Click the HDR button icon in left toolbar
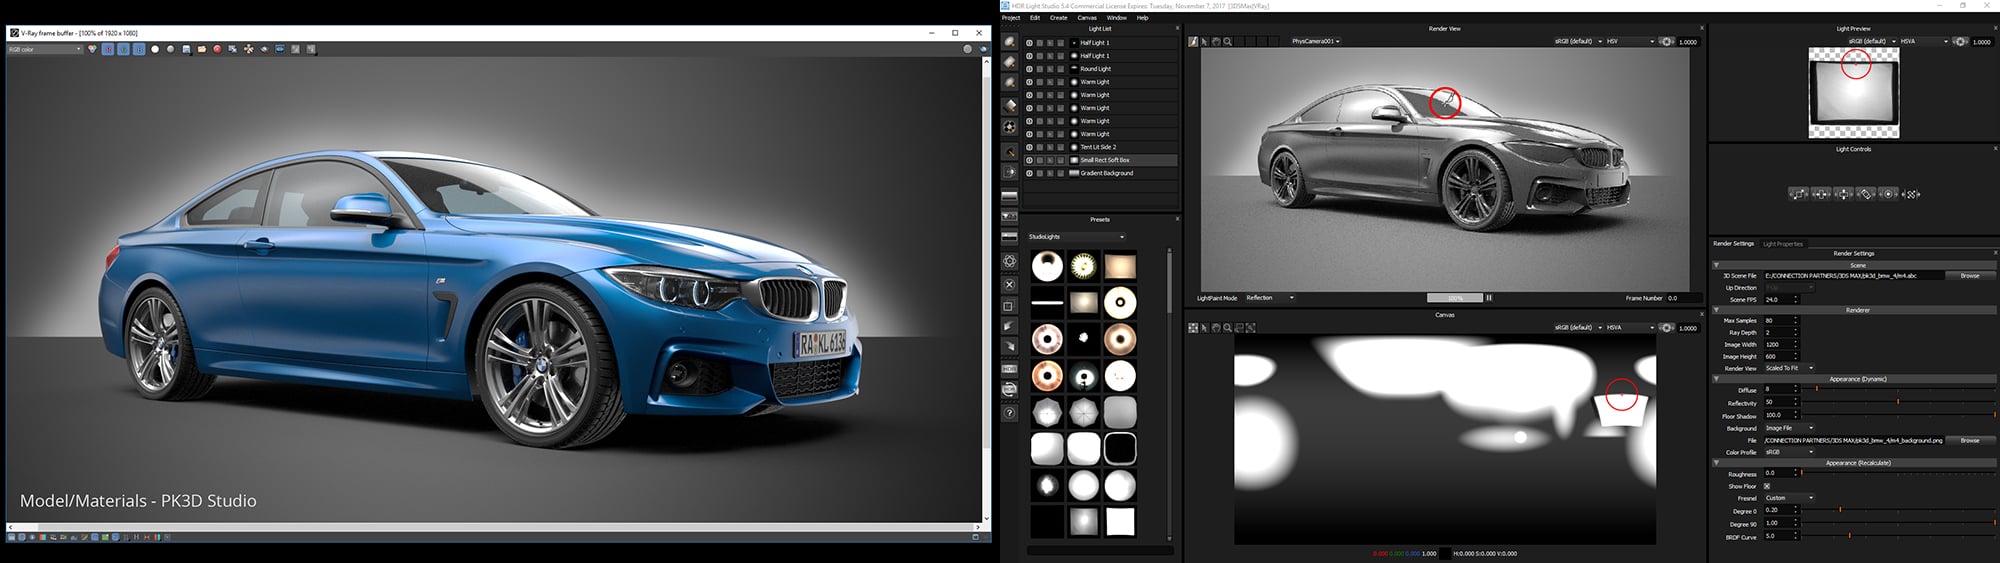2000x563 pixels. point(1009,369)
